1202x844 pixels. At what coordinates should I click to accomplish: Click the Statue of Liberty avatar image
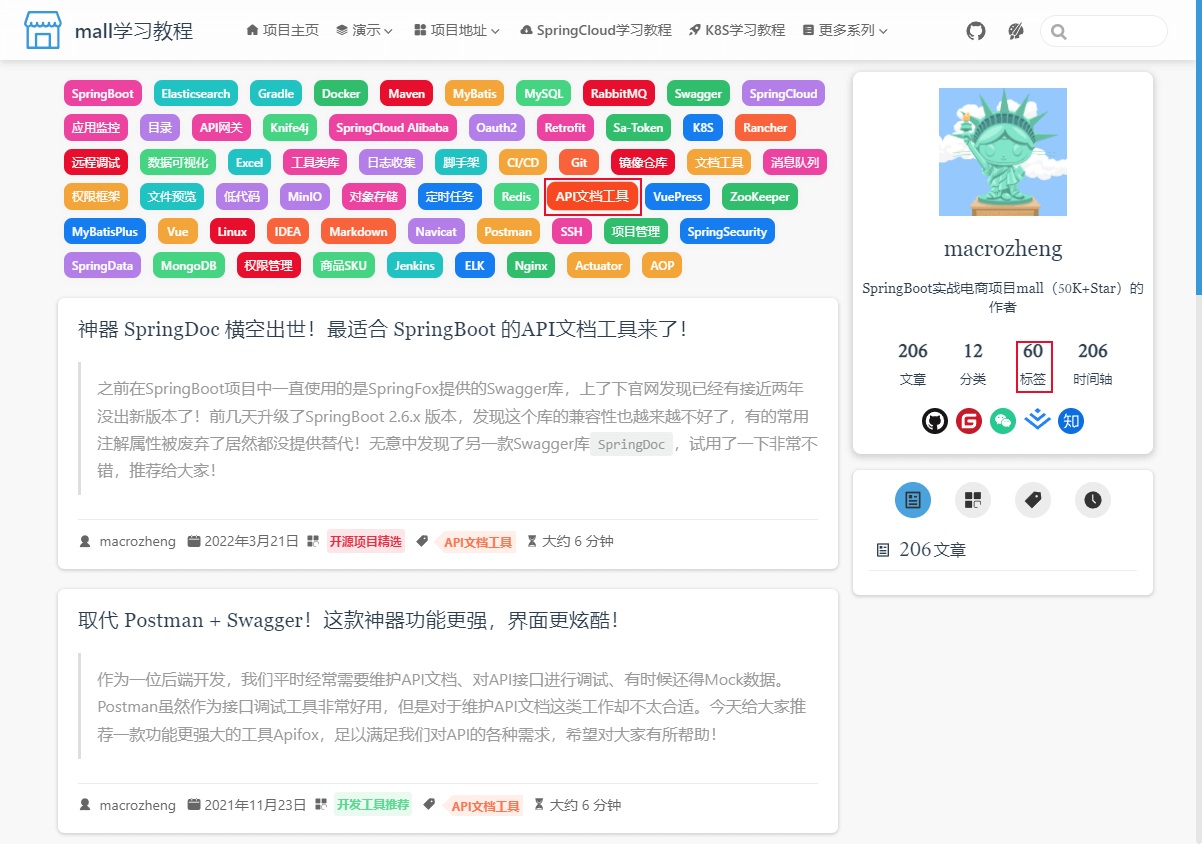click(x=1003, y=152)
